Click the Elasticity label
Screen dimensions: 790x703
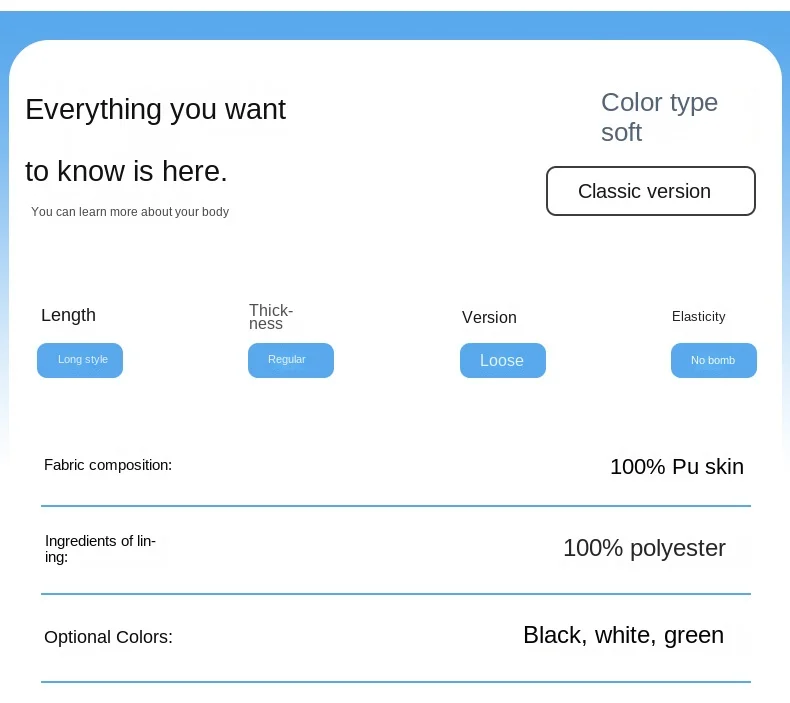pos(698,316)
